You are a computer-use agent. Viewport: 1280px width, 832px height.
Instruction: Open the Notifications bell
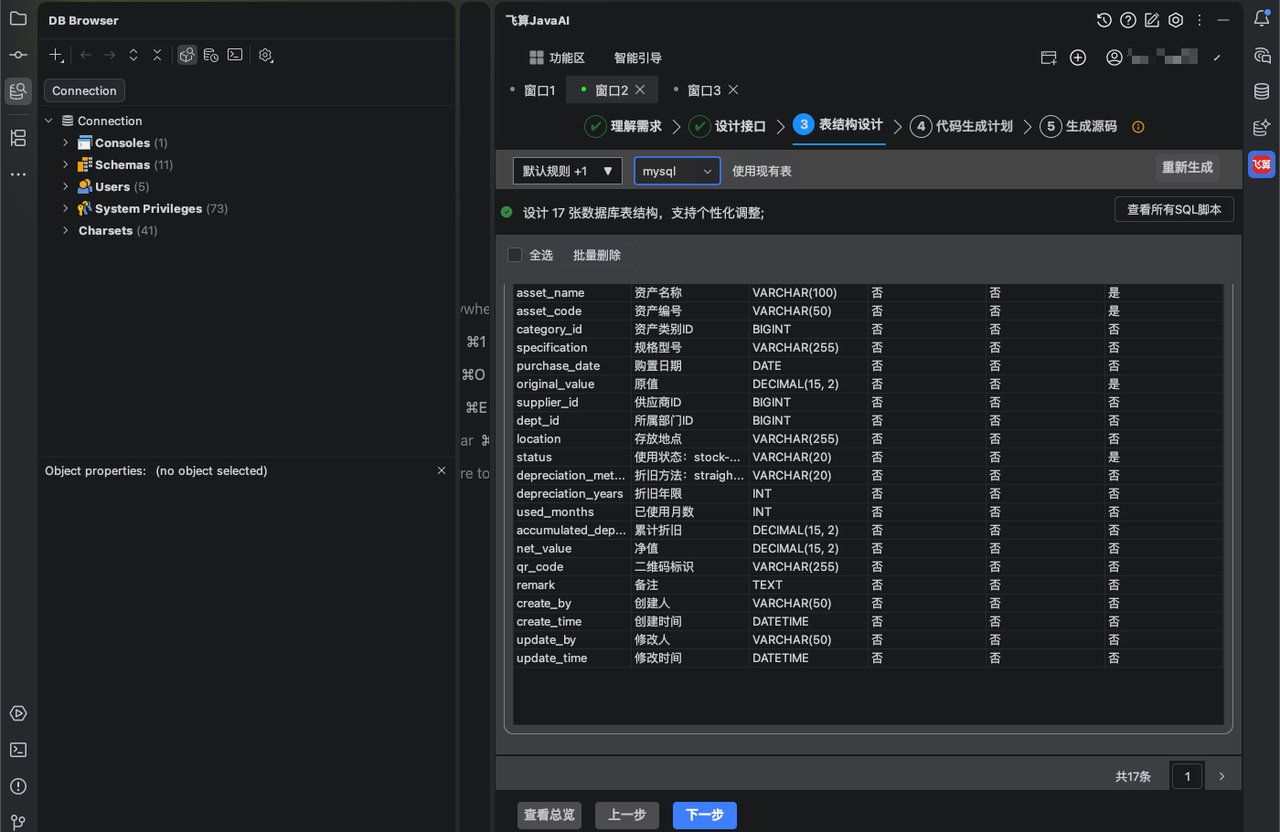pos(1262,18)
